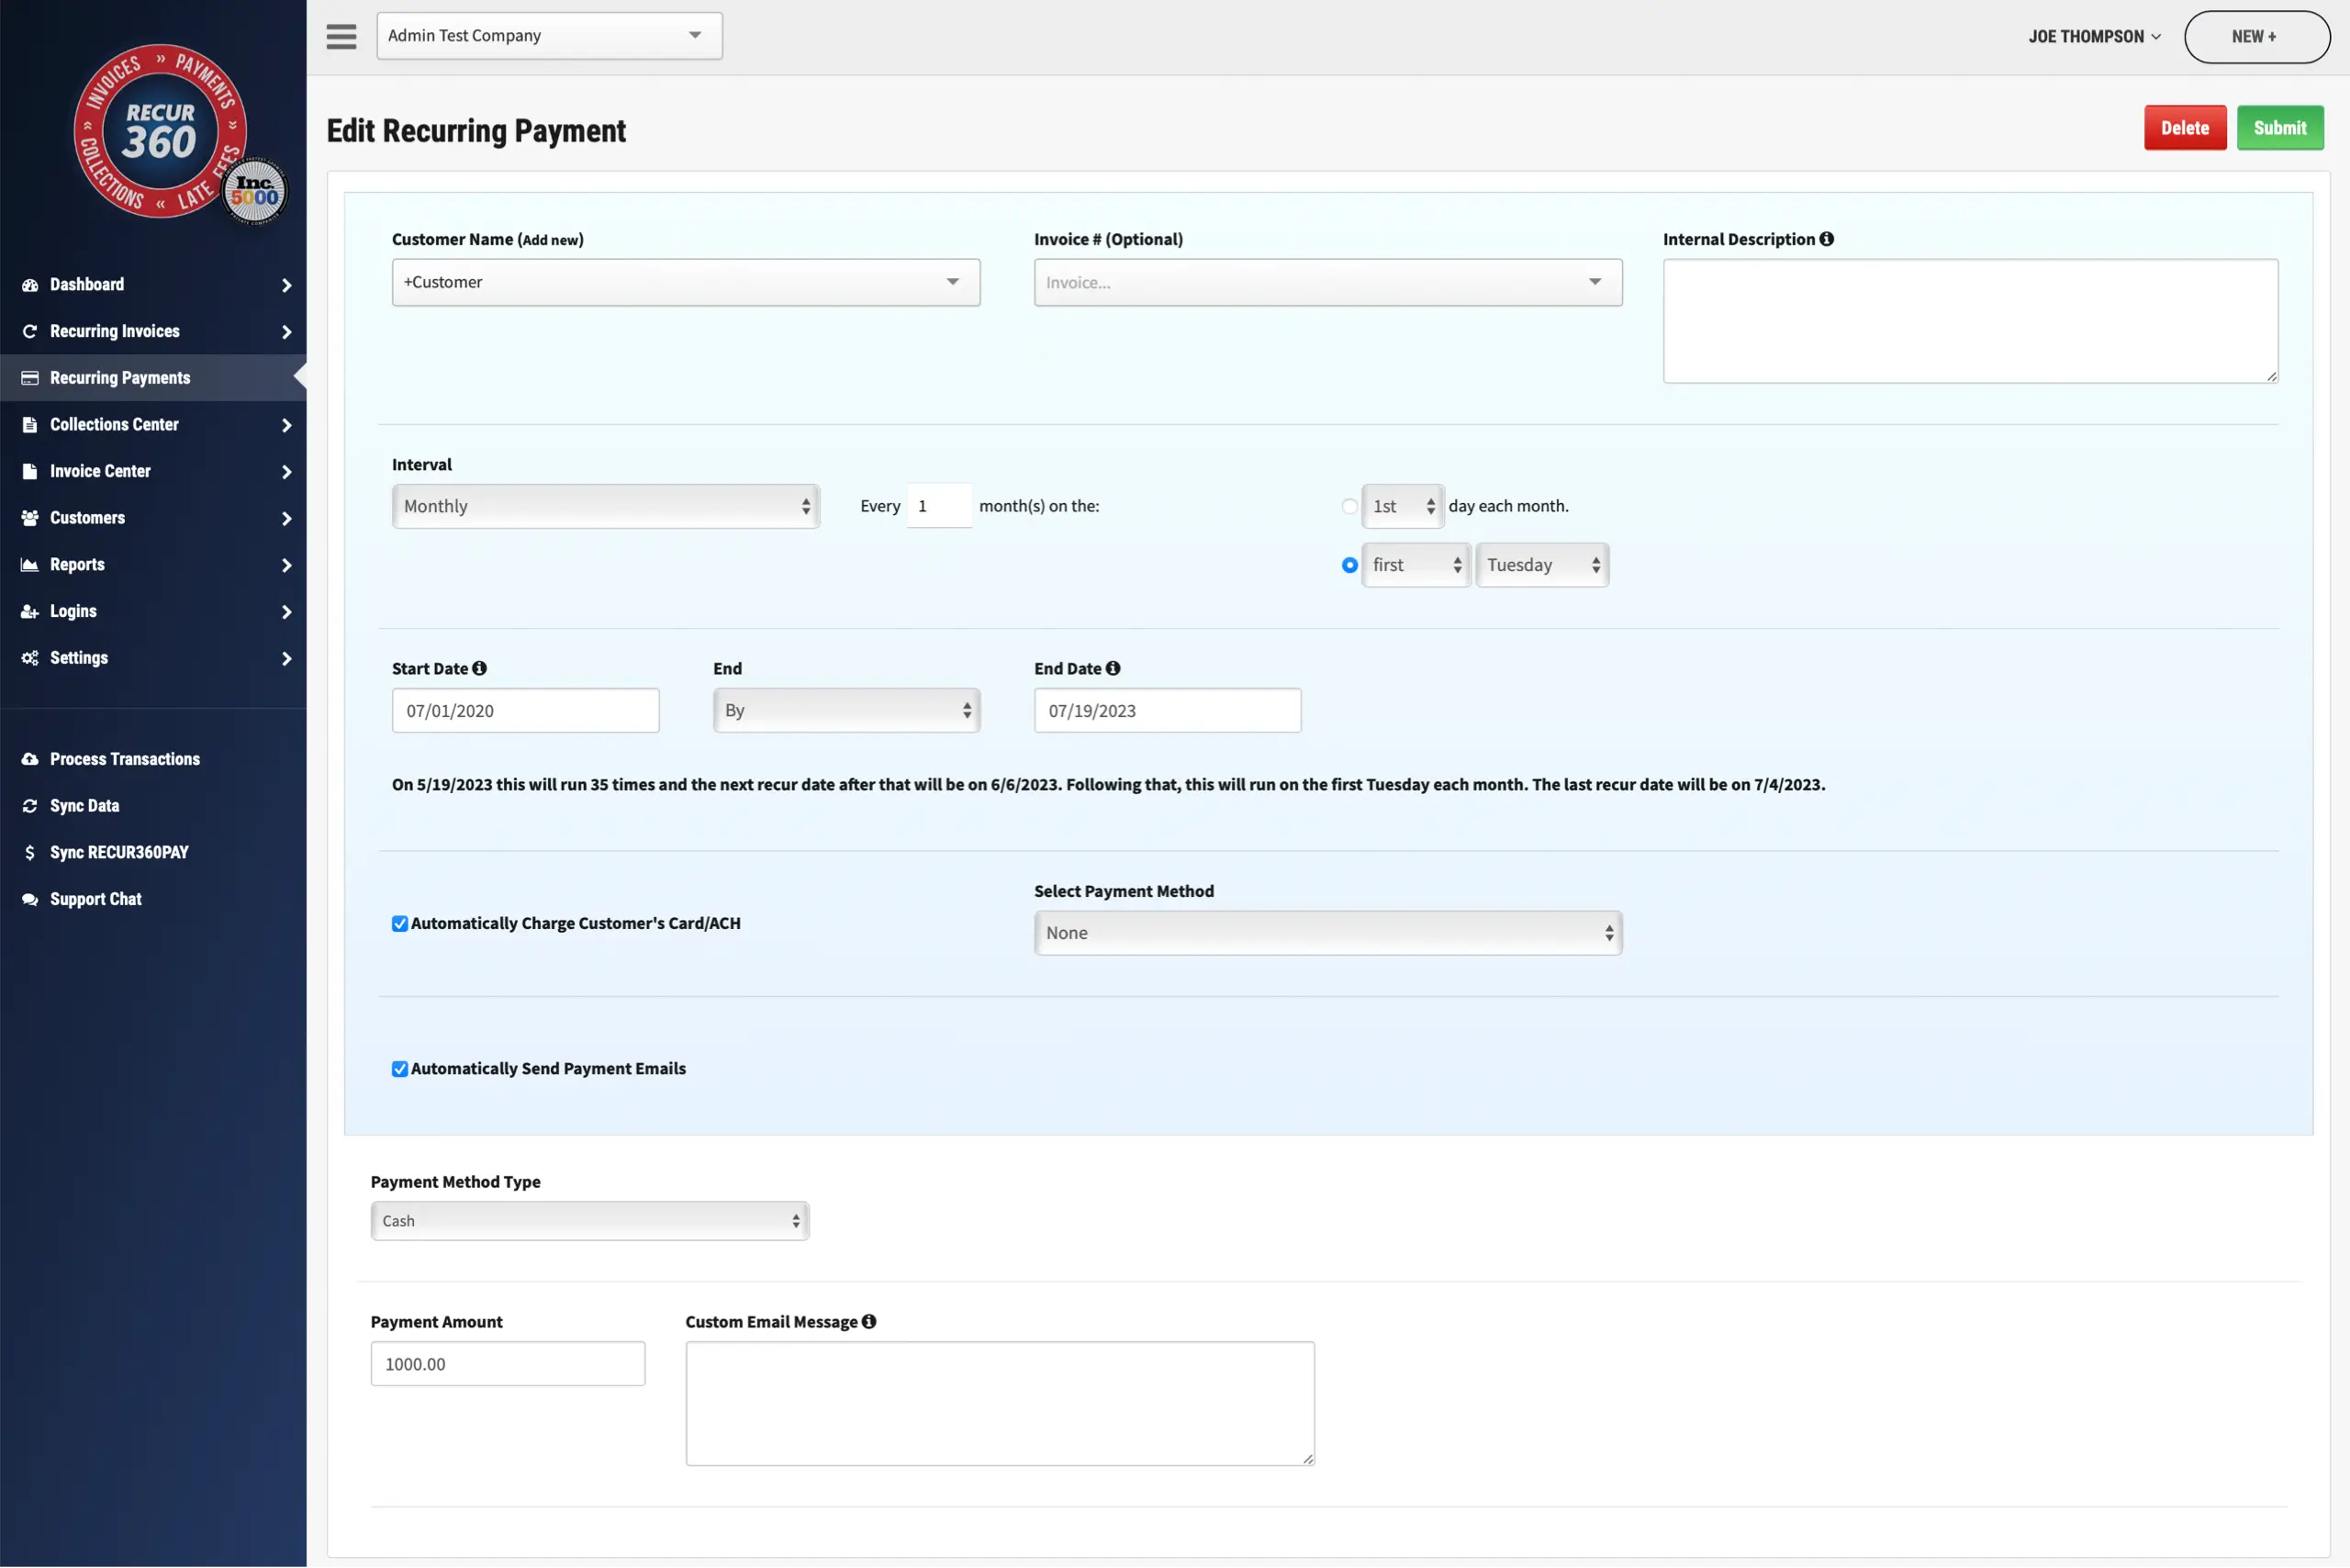Click the Every month(s) number field
Image resolution: width=2350 pixels, height=1568 pixels.
(938, 506)
